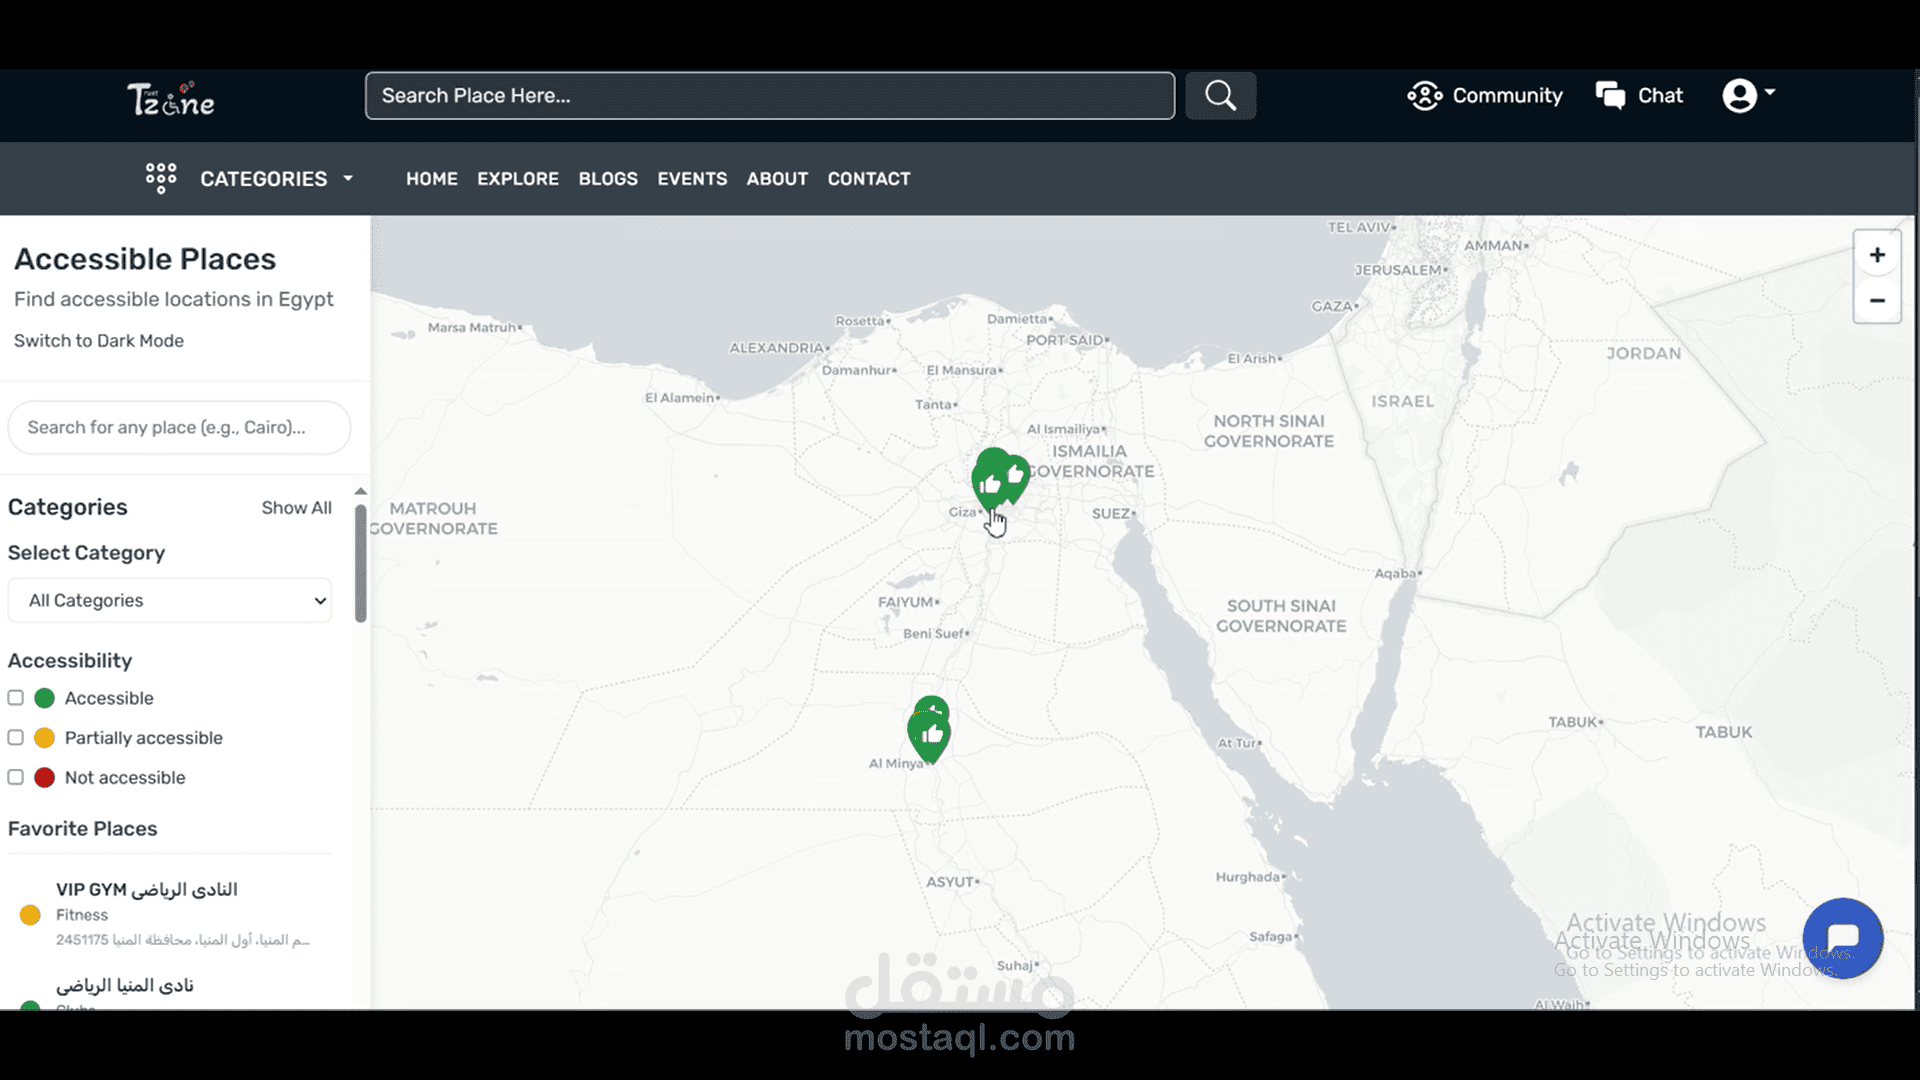
Task: Click the red Not accessible color dot
Action: tap(44, 777)
